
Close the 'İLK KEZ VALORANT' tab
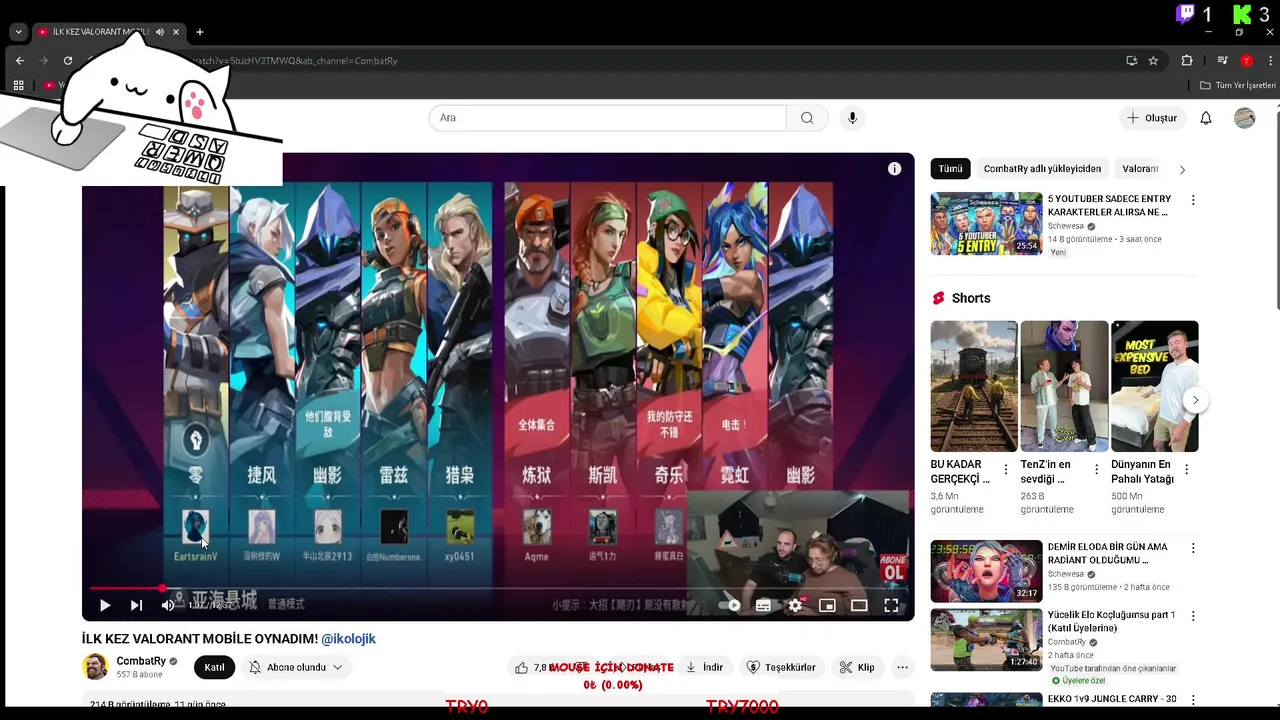(176, 32)
